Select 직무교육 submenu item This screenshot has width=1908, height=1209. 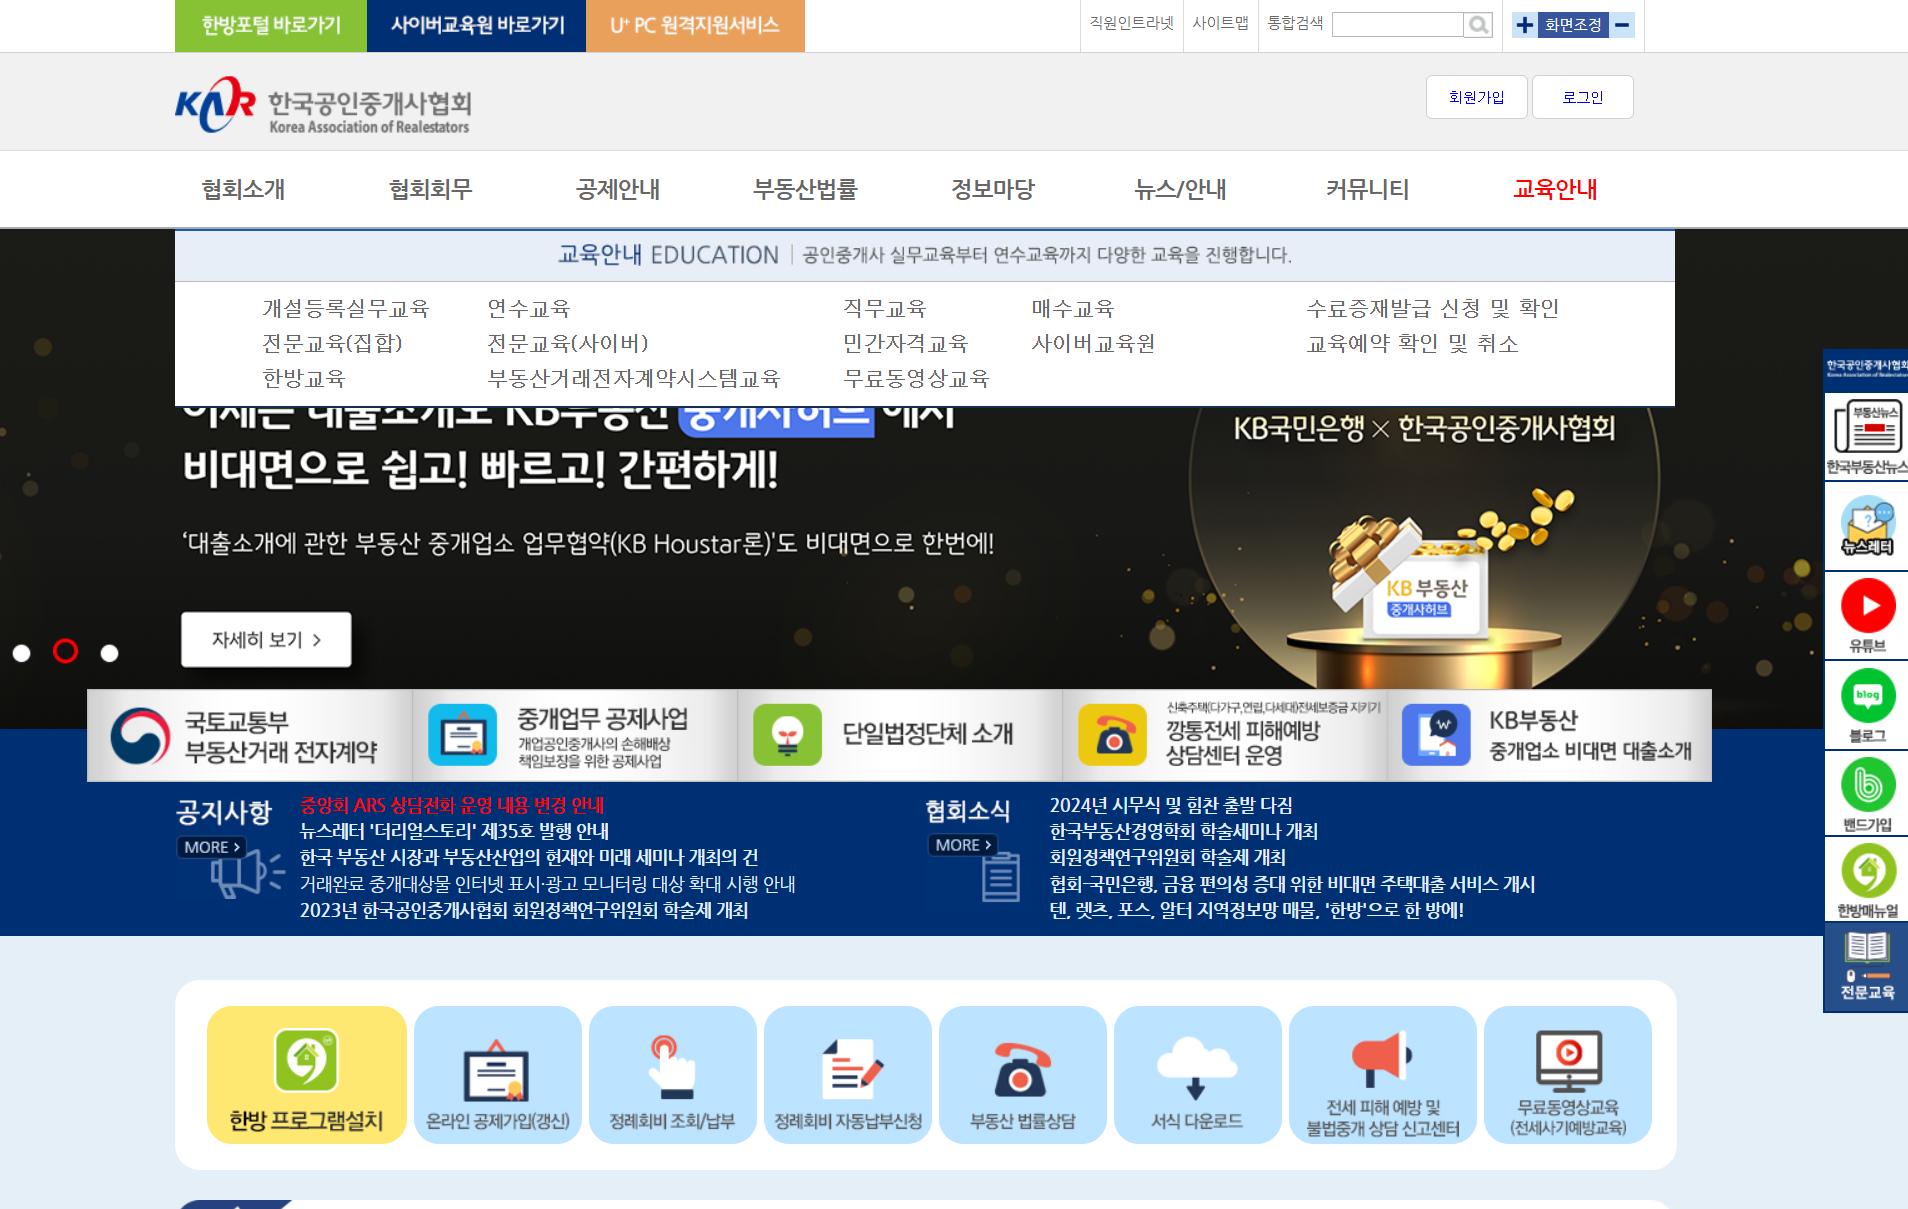885,309
